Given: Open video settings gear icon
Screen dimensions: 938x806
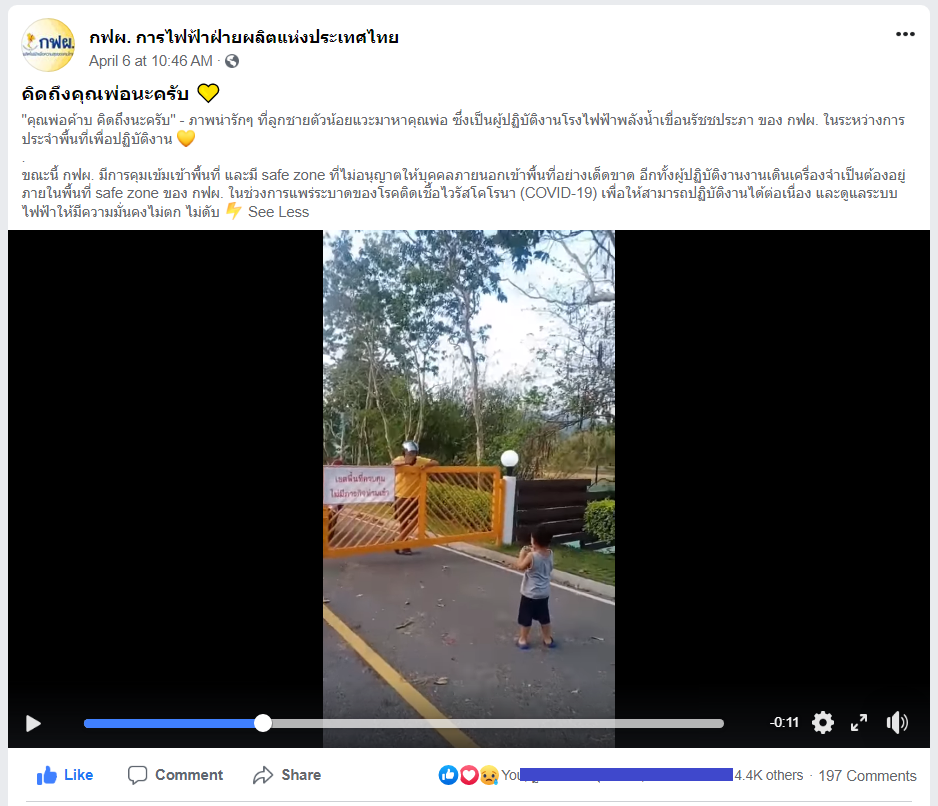Looking at the screenshot, I should [823, 723].
